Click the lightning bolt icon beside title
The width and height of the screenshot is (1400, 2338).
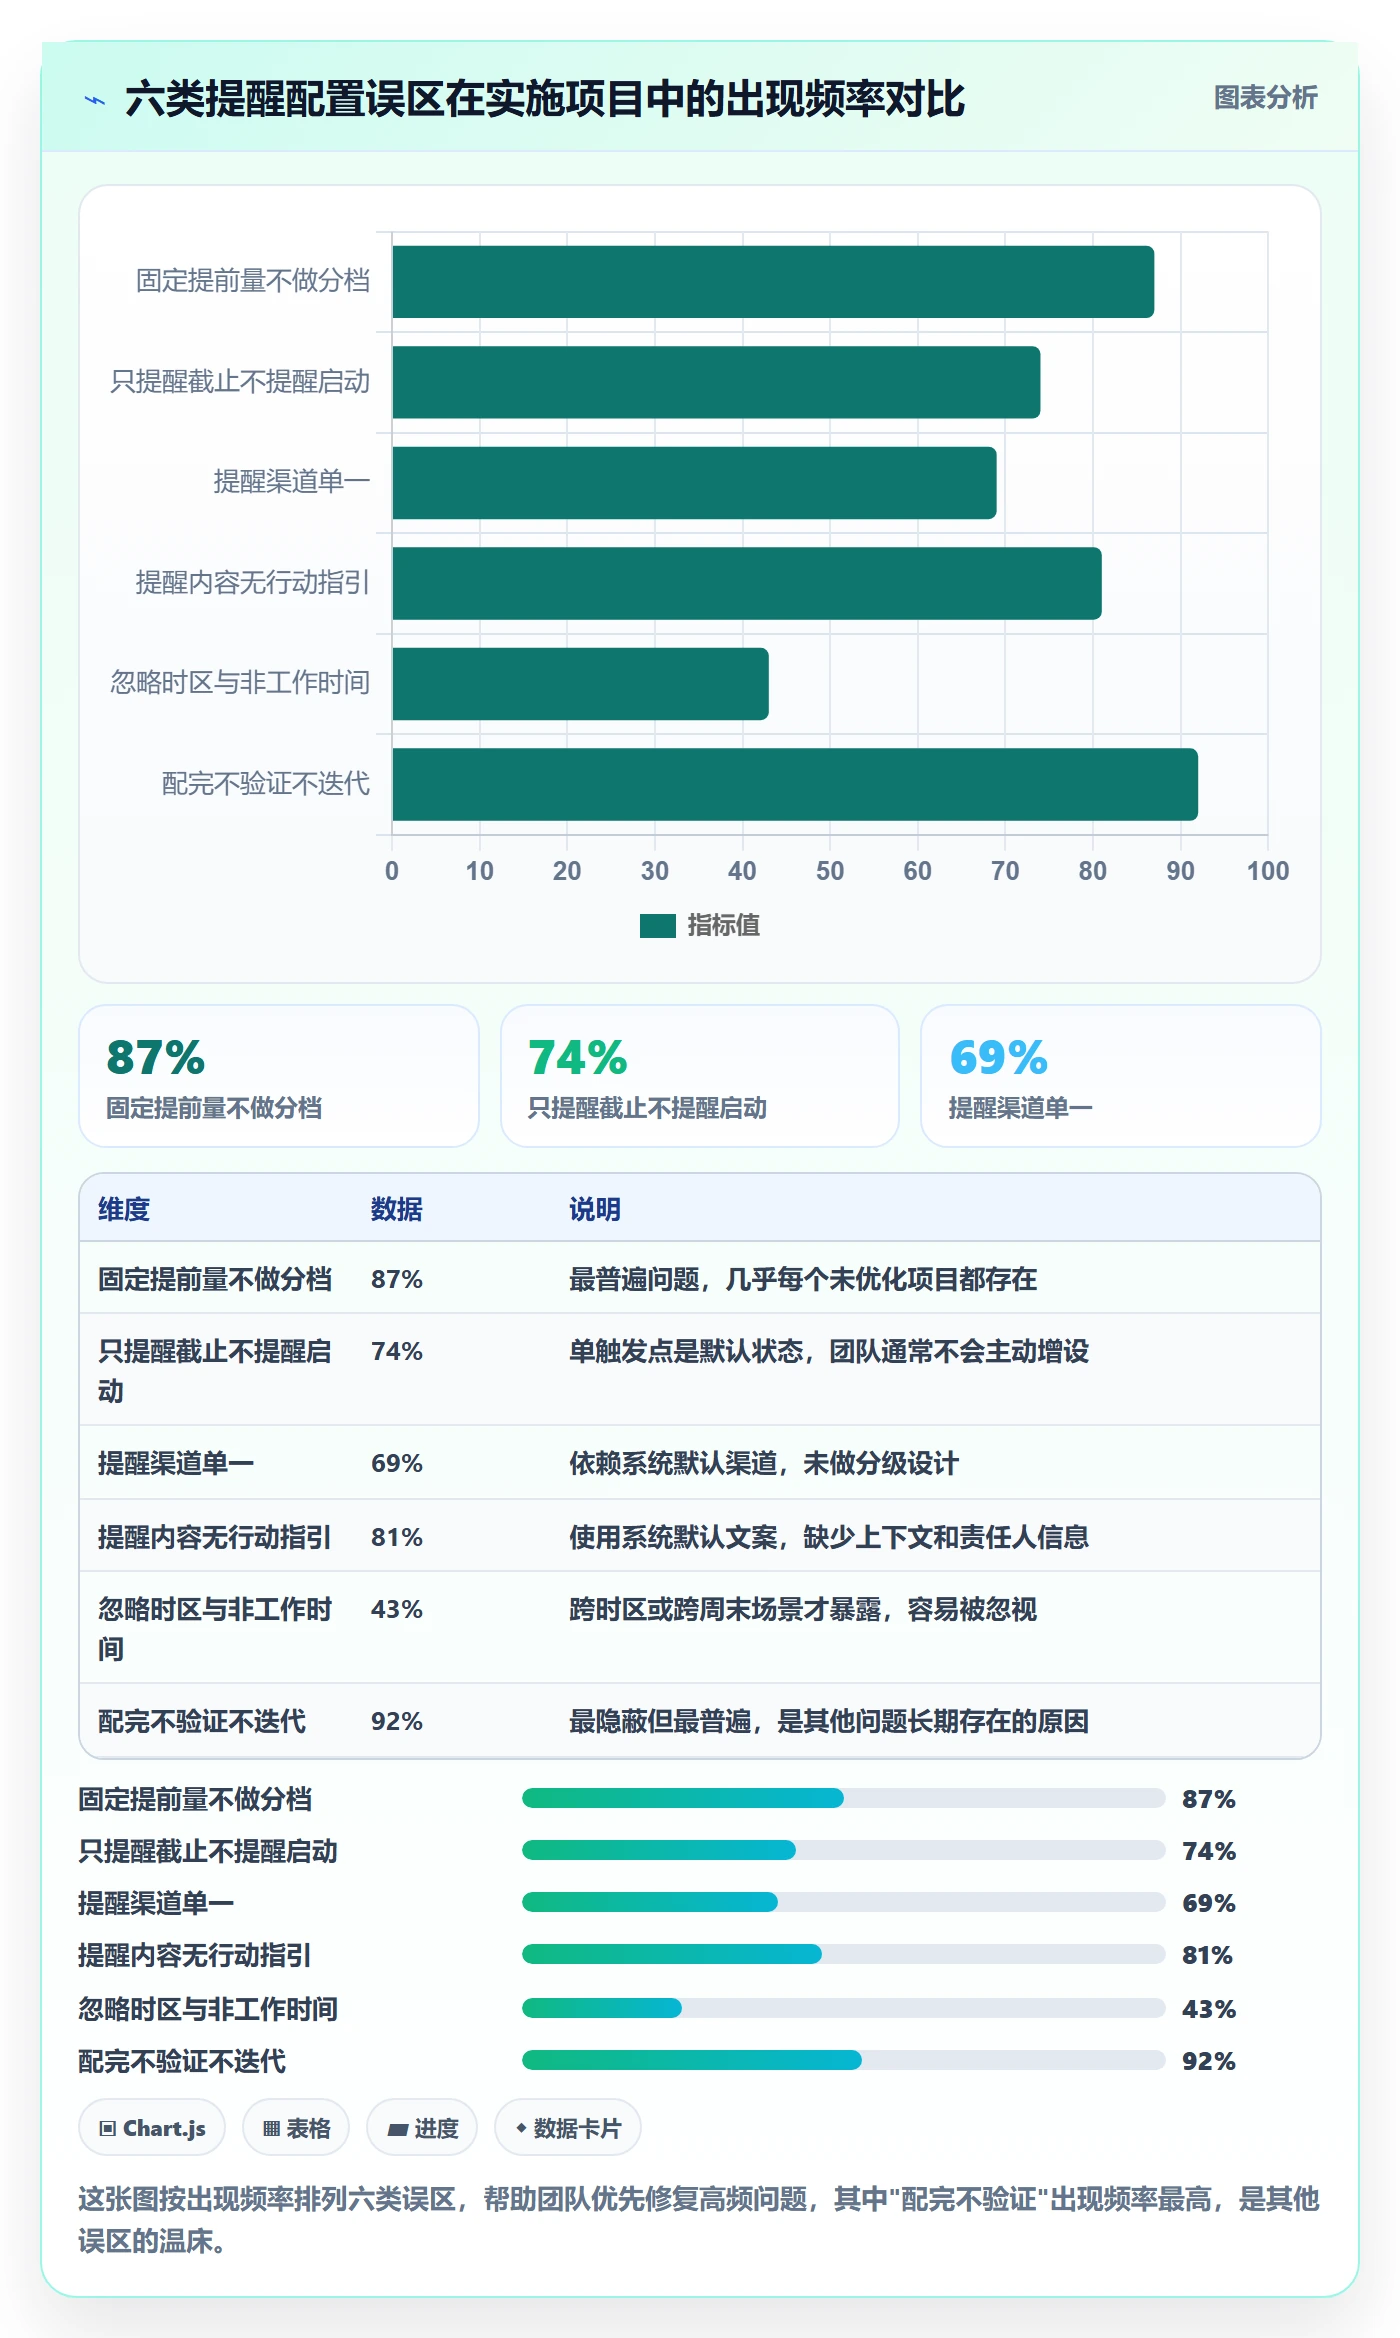(x=95, y=100)
